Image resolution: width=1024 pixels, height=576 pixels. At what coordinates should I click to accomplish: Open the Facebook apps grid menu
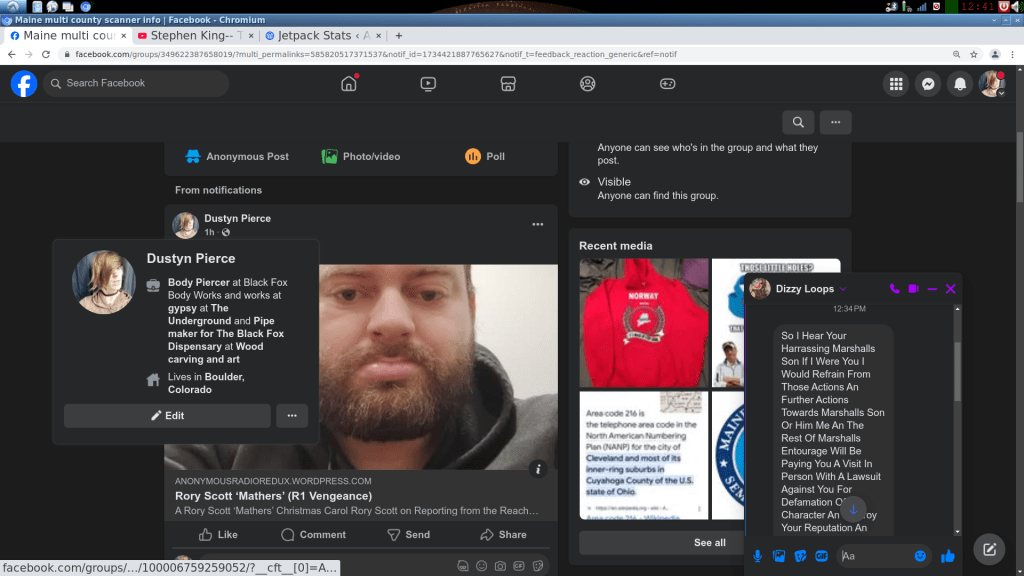(x=896, y=84)
